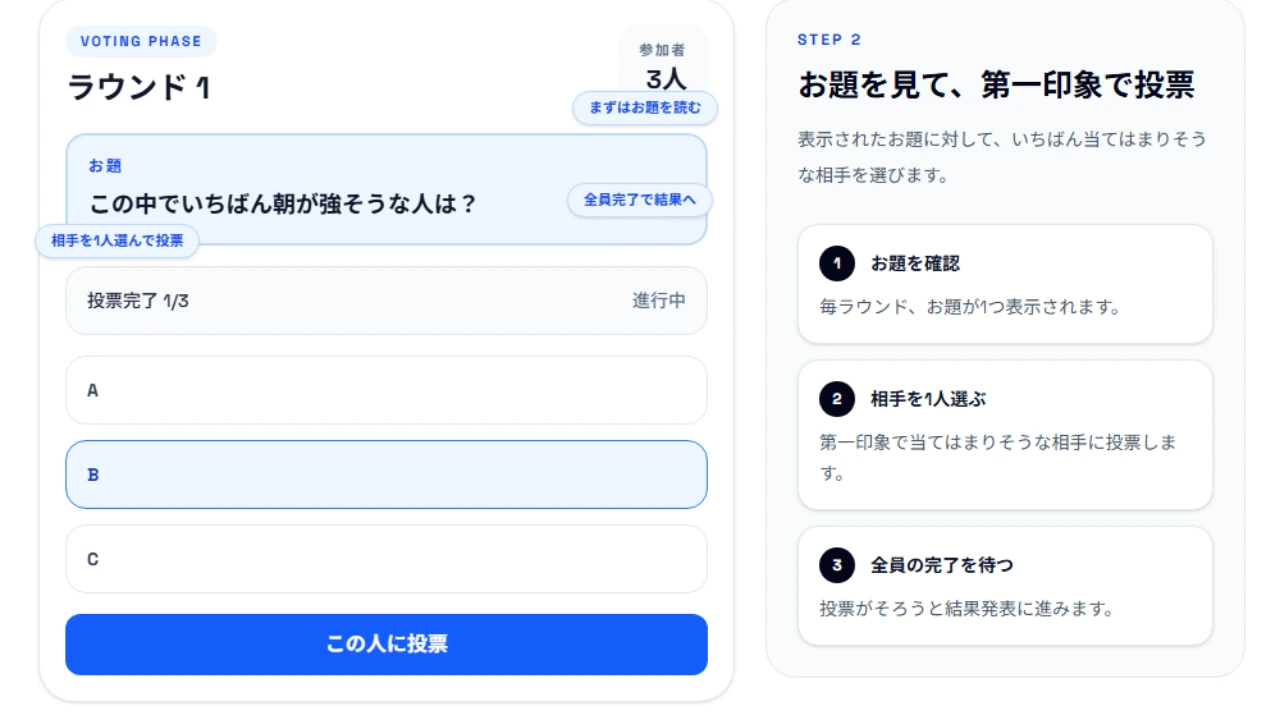Open the お題を確認 instruction card

pos(1005,285)
